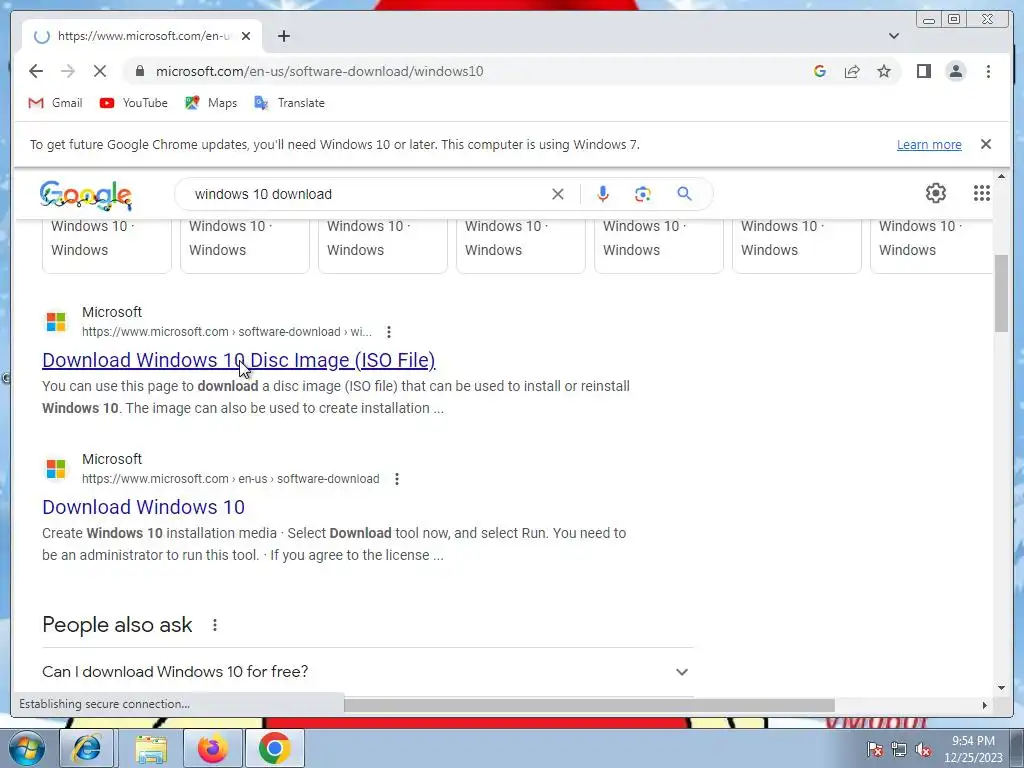The height and width of the screenshot is (768, 1024).
Task: Click the scroll down arrow
Action: click(x=1001, y=688)
